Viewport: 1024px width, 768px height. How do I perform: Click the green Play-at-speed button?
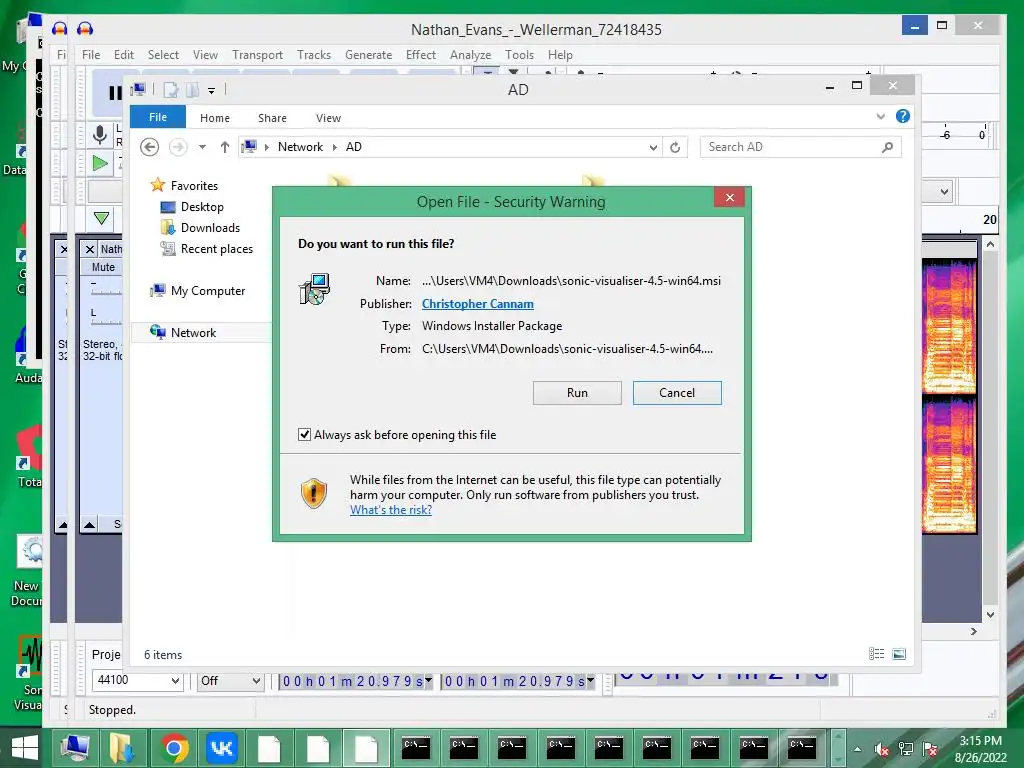coord(100,163)
